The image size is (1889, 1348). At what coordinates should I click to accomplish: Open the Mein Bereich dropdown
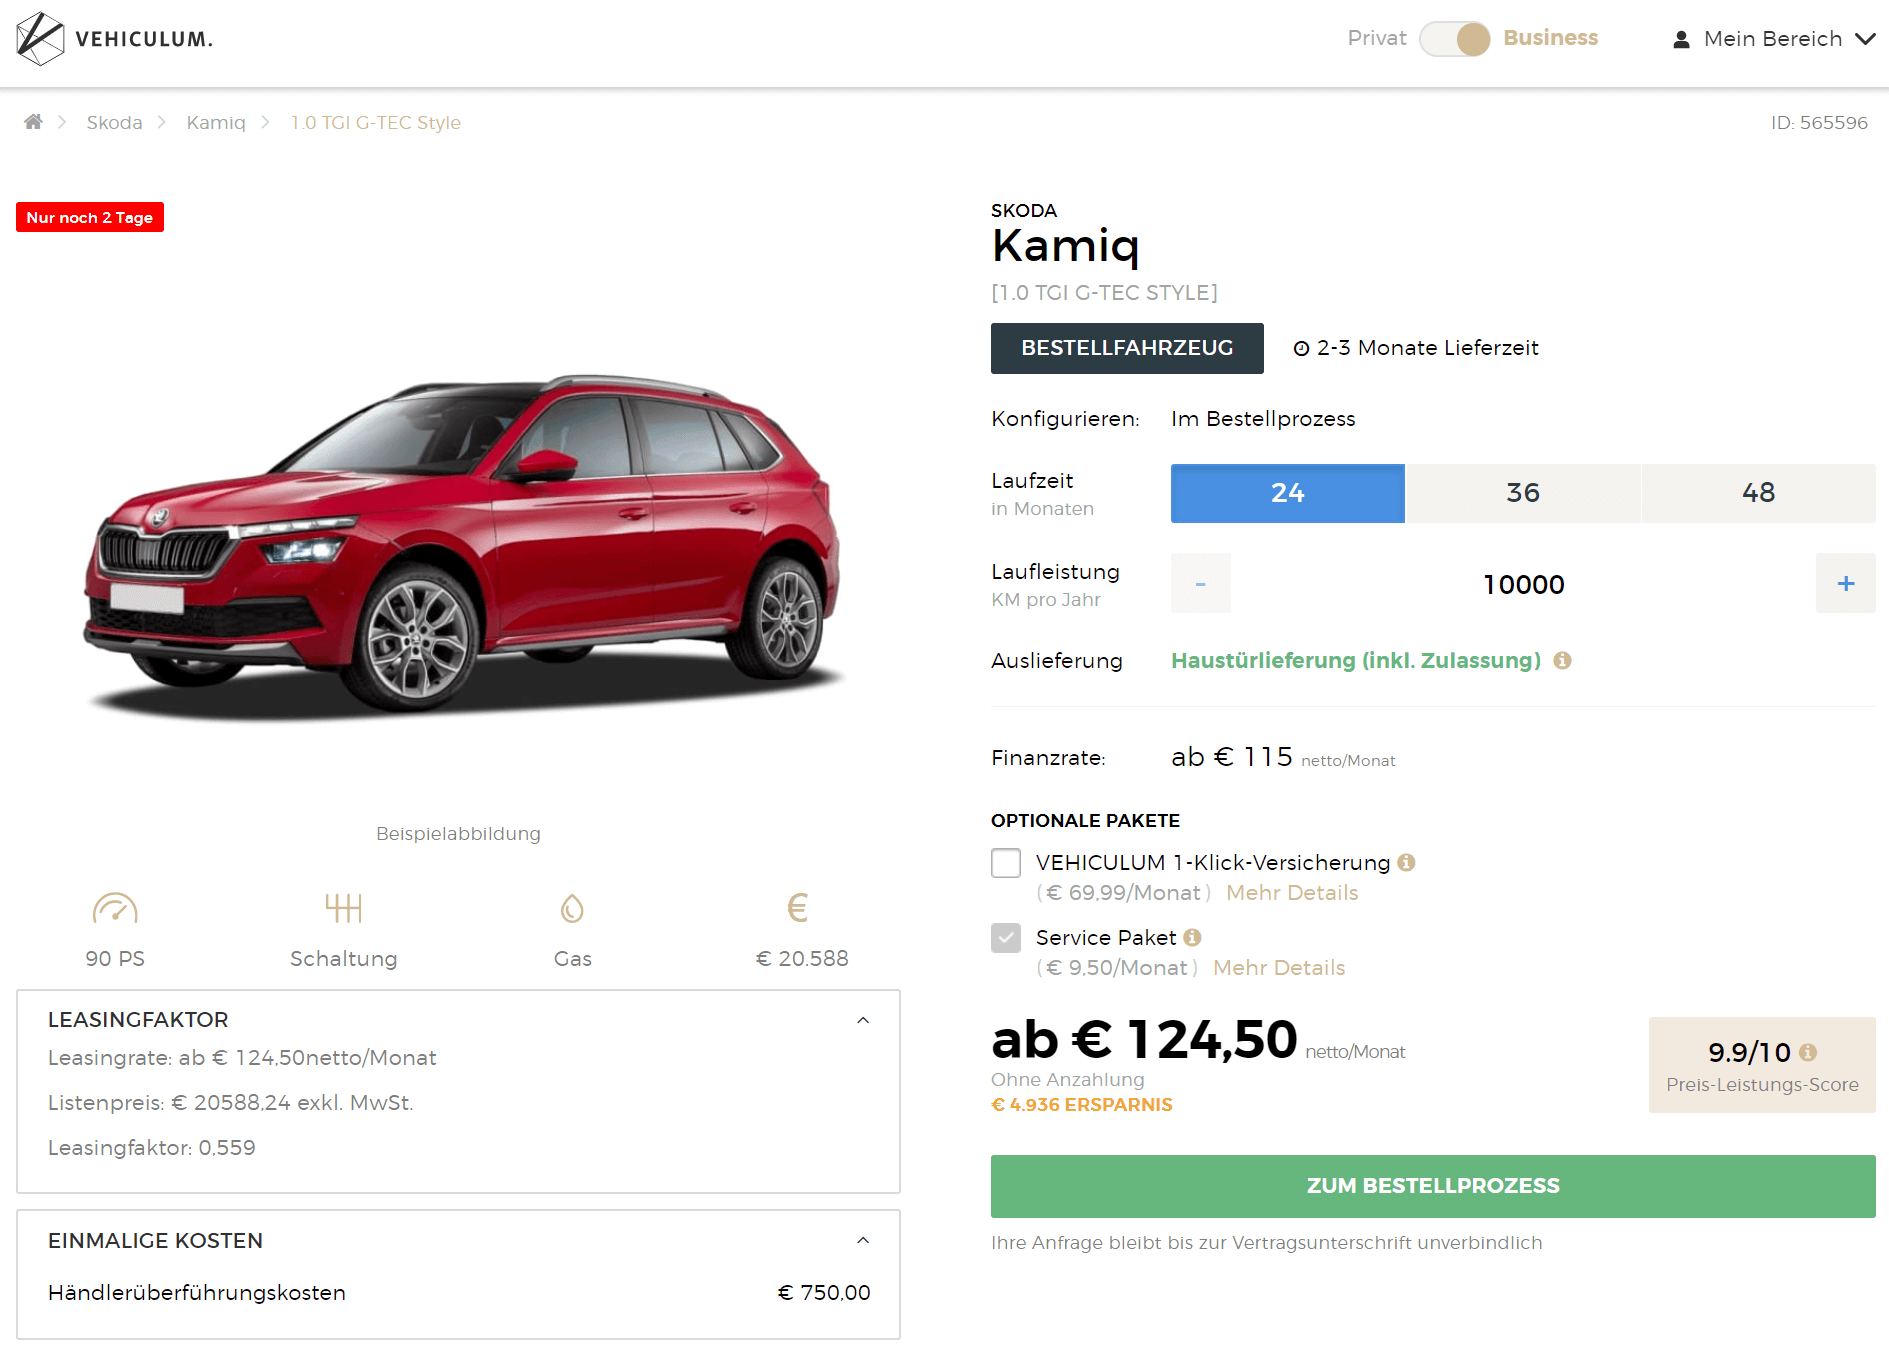(1775, 39)
